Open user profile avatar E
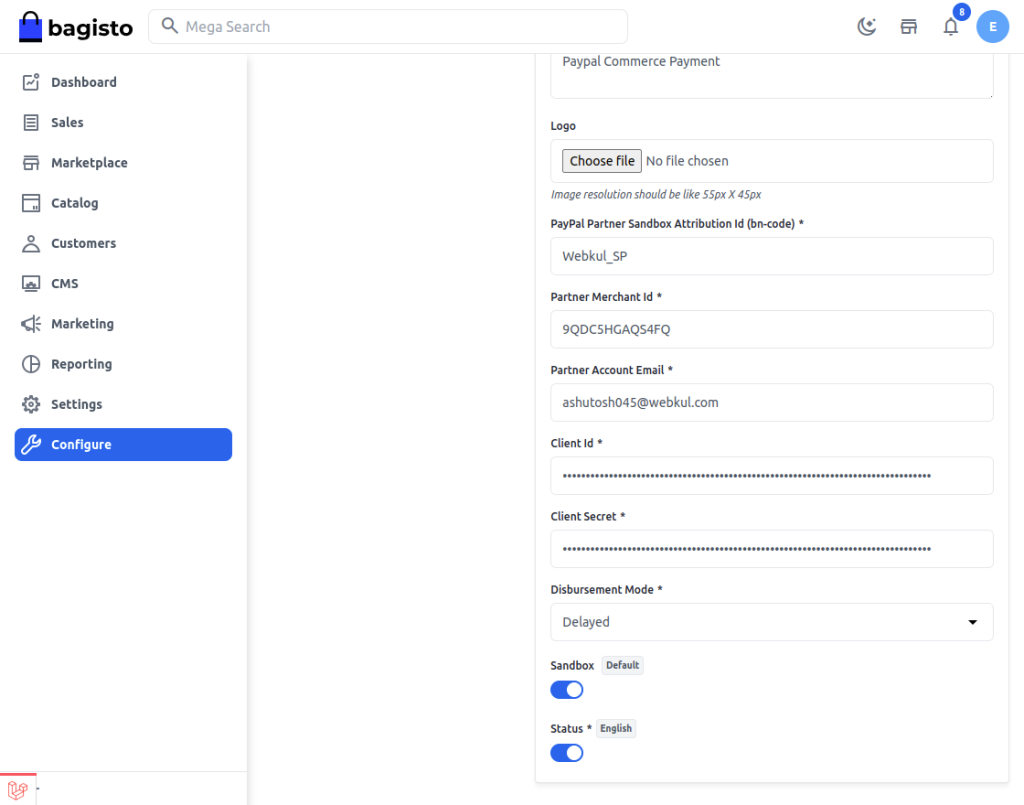Viewport: 1024px width, 805px height. pyautogui.click(x=993, y=27)
